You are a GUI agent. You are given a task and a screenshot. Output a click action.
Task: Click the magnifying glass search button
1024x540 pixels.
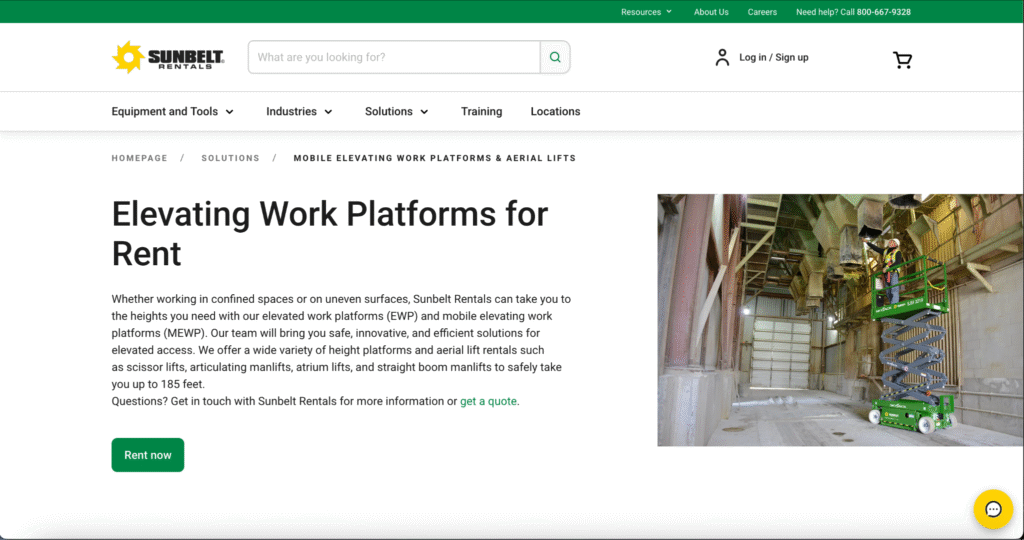pyautogui.click(x=555, y=57)
